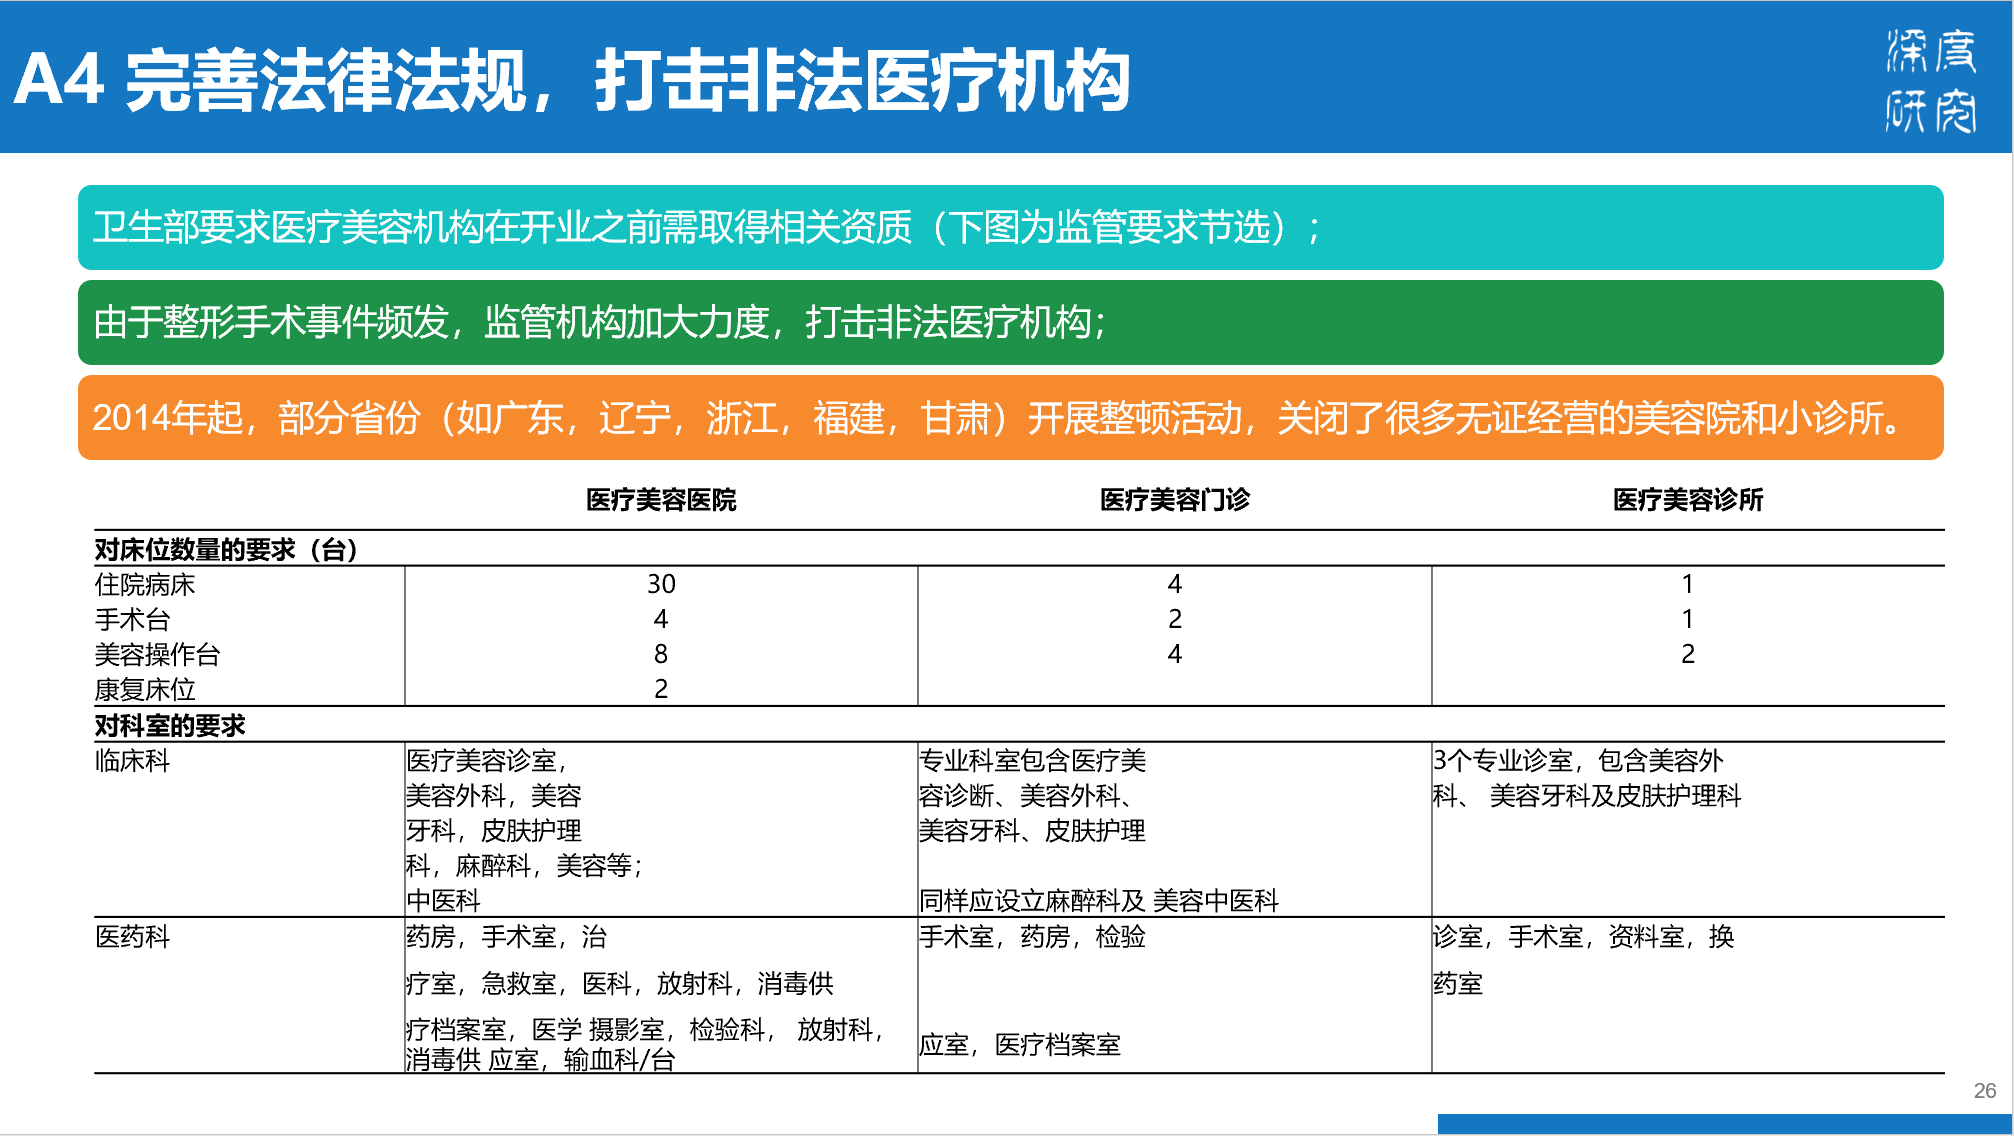Viewport: 2014px width, 1136px height.
Task: Click the text 同样应设立麻醉科及 美容中医科
Action: [1098, 900]
